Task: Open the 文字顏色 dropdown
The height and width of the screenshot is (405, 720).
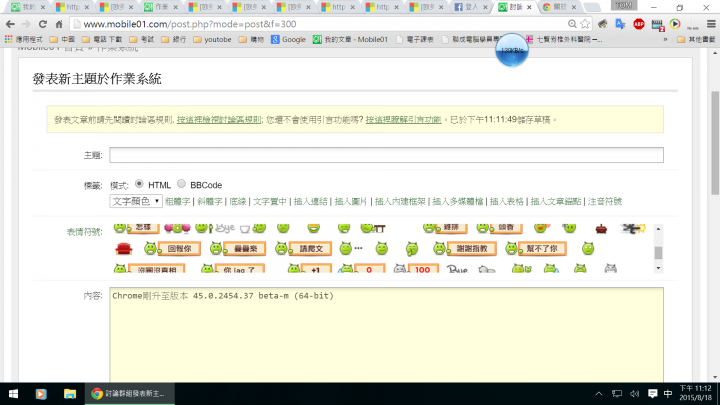Action: click(x=136, y=201)
